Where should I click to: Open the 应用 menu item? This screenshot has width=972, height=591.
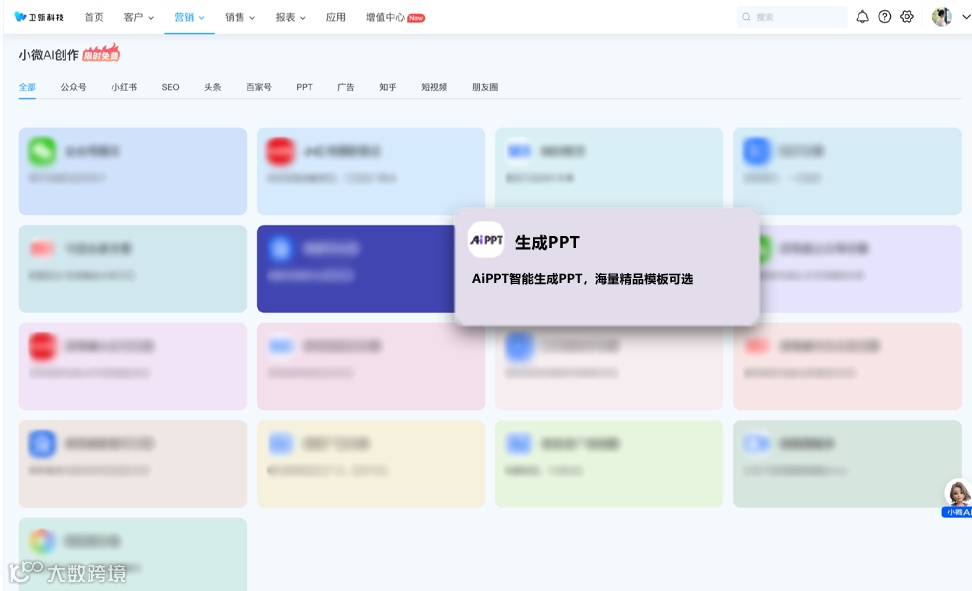coord(335,17)
